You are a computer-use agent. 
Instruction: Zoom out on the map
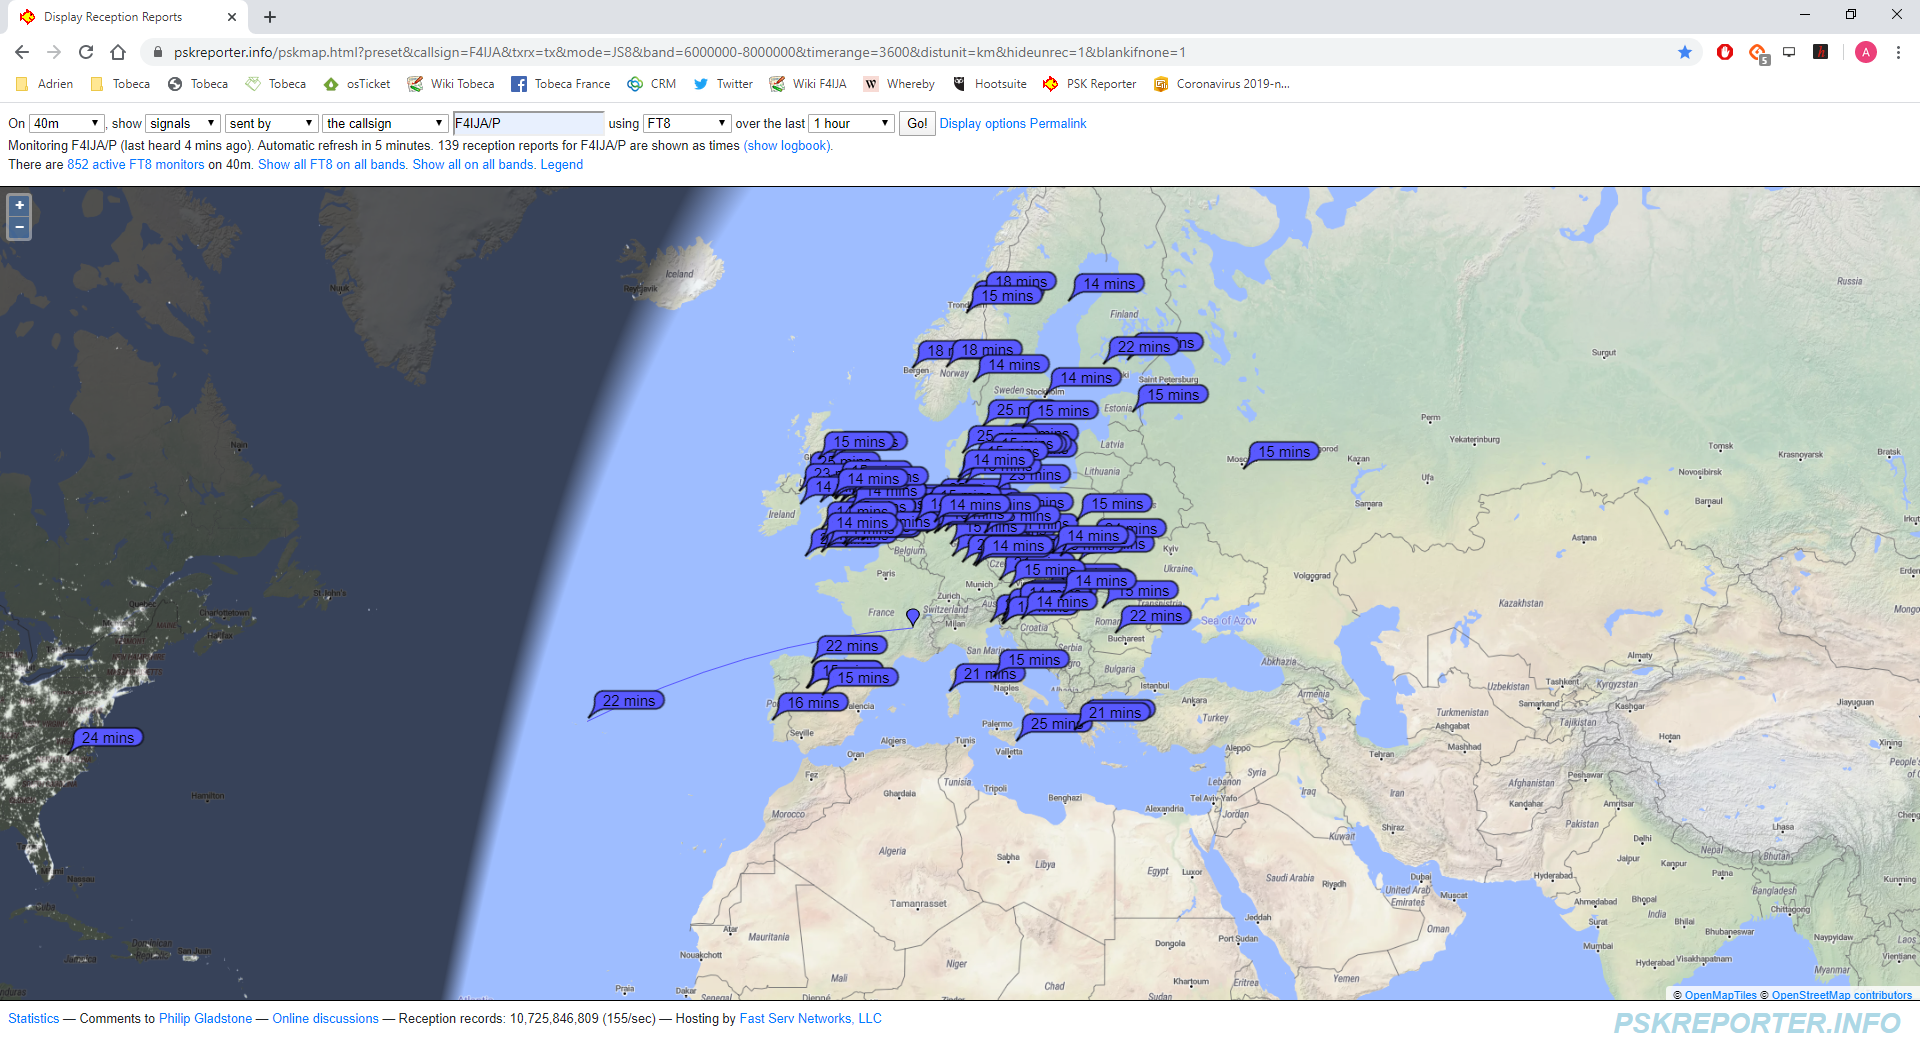coord(19,228)
